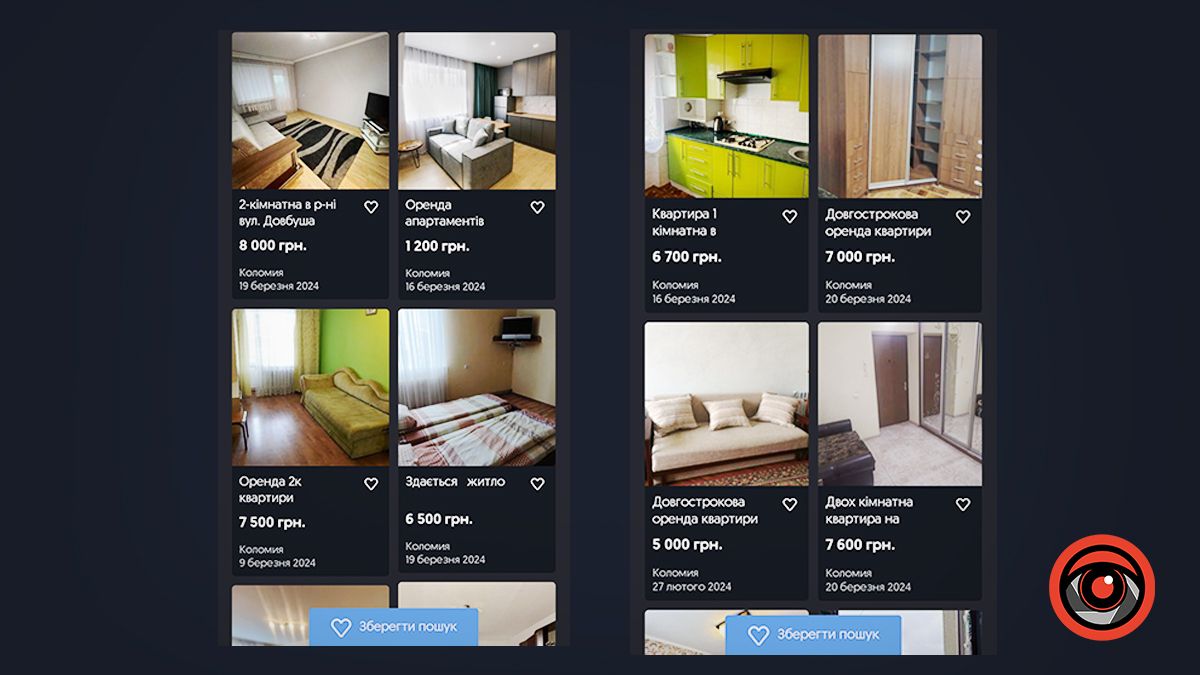Click the left Зберегти пошук button
Screen dimensions: 1200x675
[x=393, y=627]
